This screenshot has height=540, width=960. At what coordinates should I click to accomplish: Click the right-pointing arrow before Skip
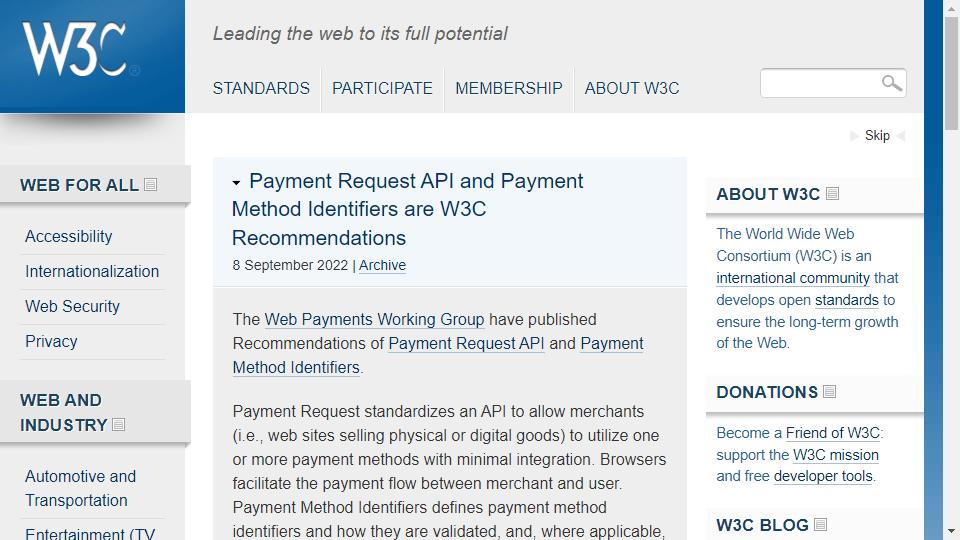854,136
